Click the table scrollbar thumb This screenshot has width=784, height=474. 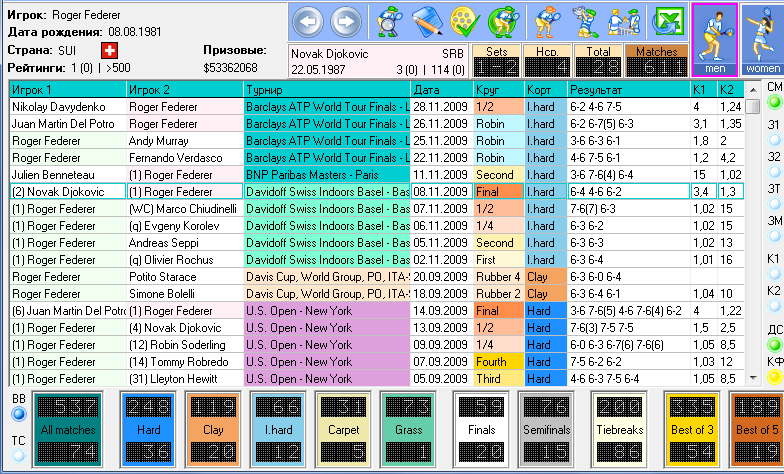point(752,106)
